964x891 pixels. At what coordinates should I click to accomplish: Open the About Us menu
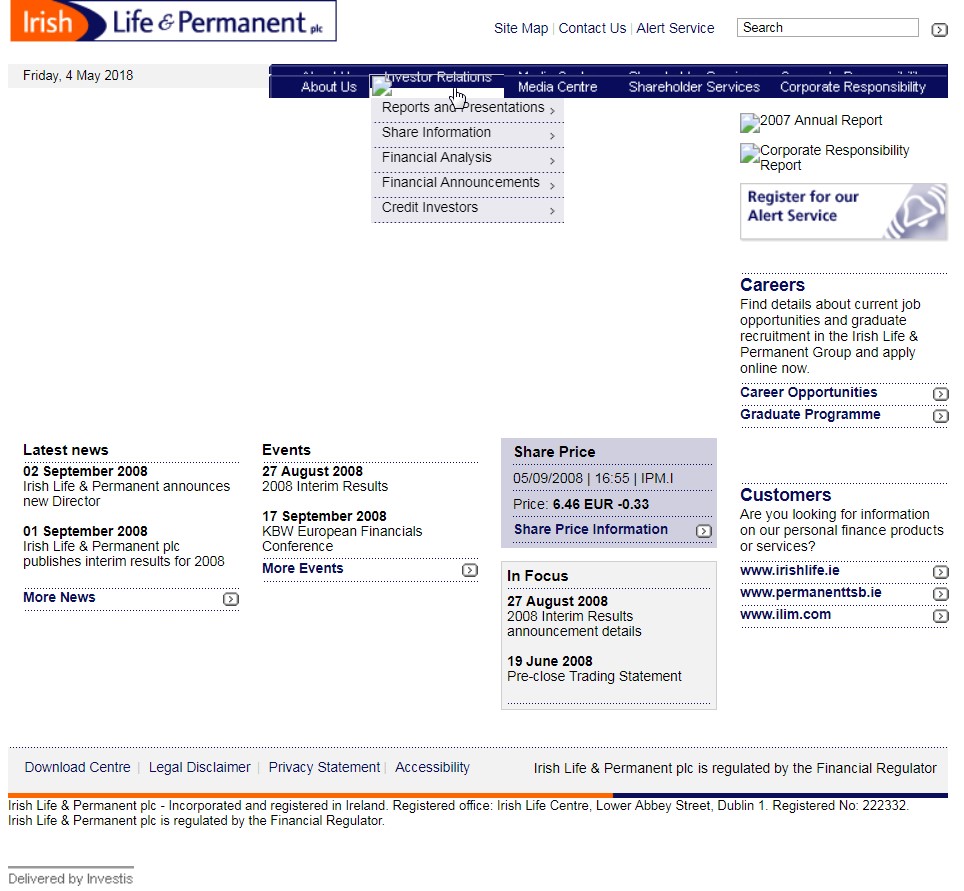tap(328, 87)
